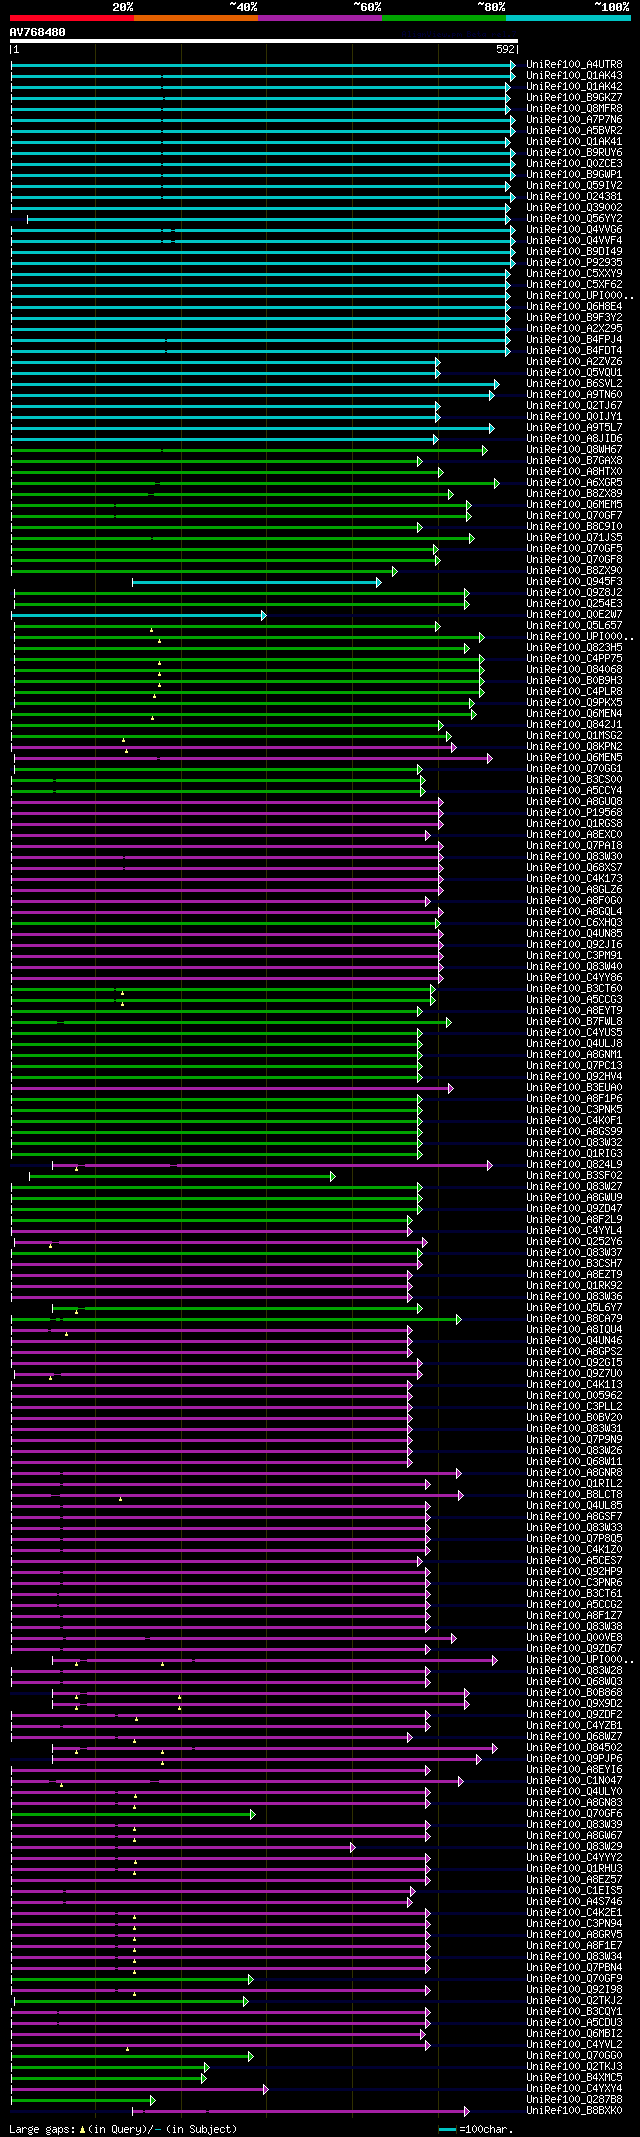Screen dimensions: 640x2137
Task: Select label UniRef100_Q5VQU1
Action: click(574, 373)
